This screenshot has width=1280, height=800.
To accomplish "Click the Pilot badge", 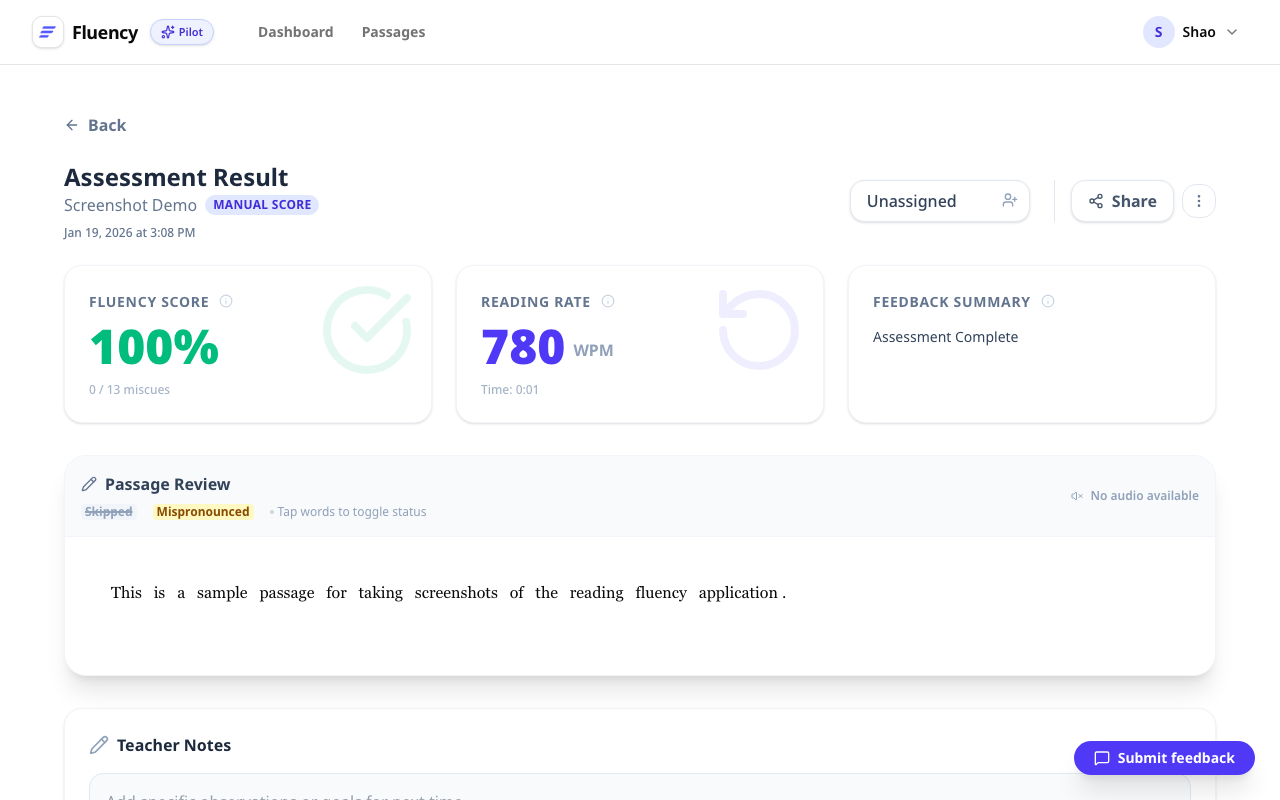I will 182,32.
